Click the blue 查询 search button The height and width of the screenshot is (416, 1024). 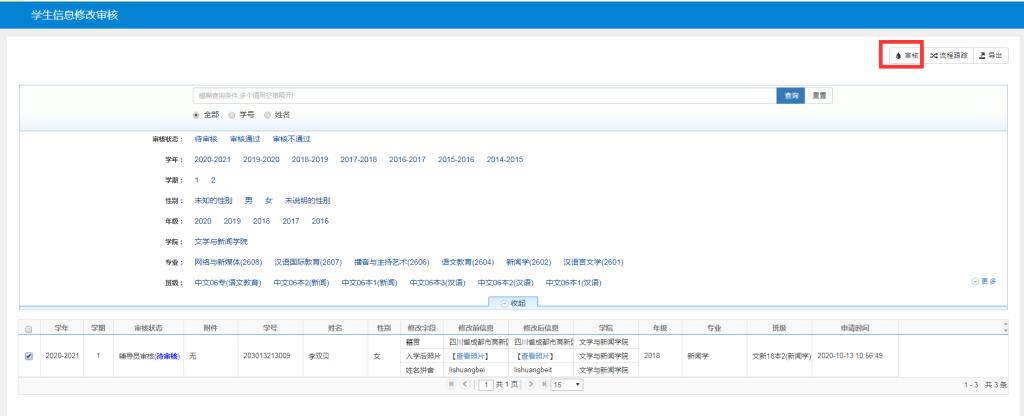click(791, 95)
